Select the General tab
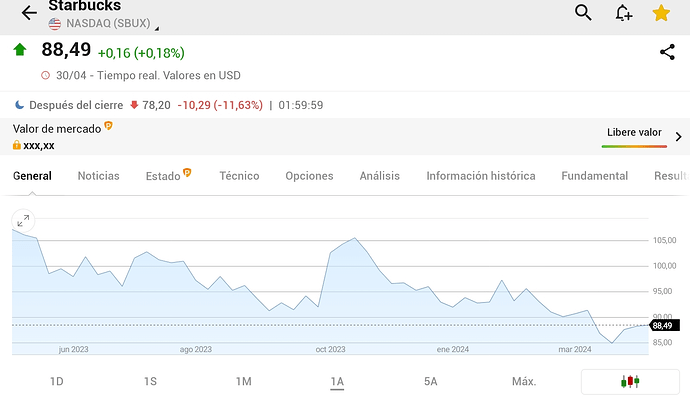 (32, 176)
